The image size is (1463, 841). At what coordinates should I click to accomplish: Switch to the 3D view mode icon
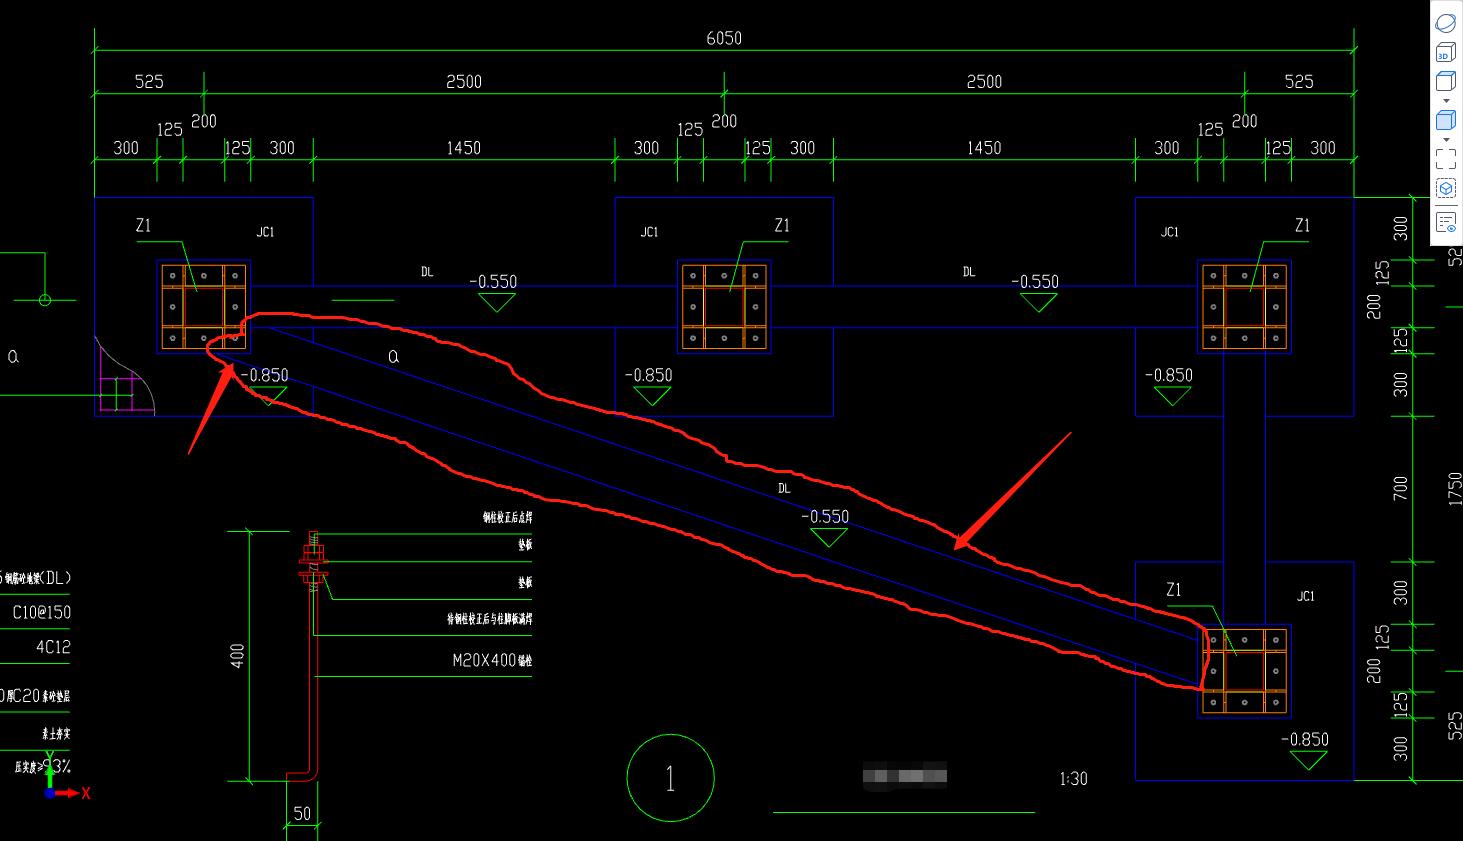click(1446, 53)
